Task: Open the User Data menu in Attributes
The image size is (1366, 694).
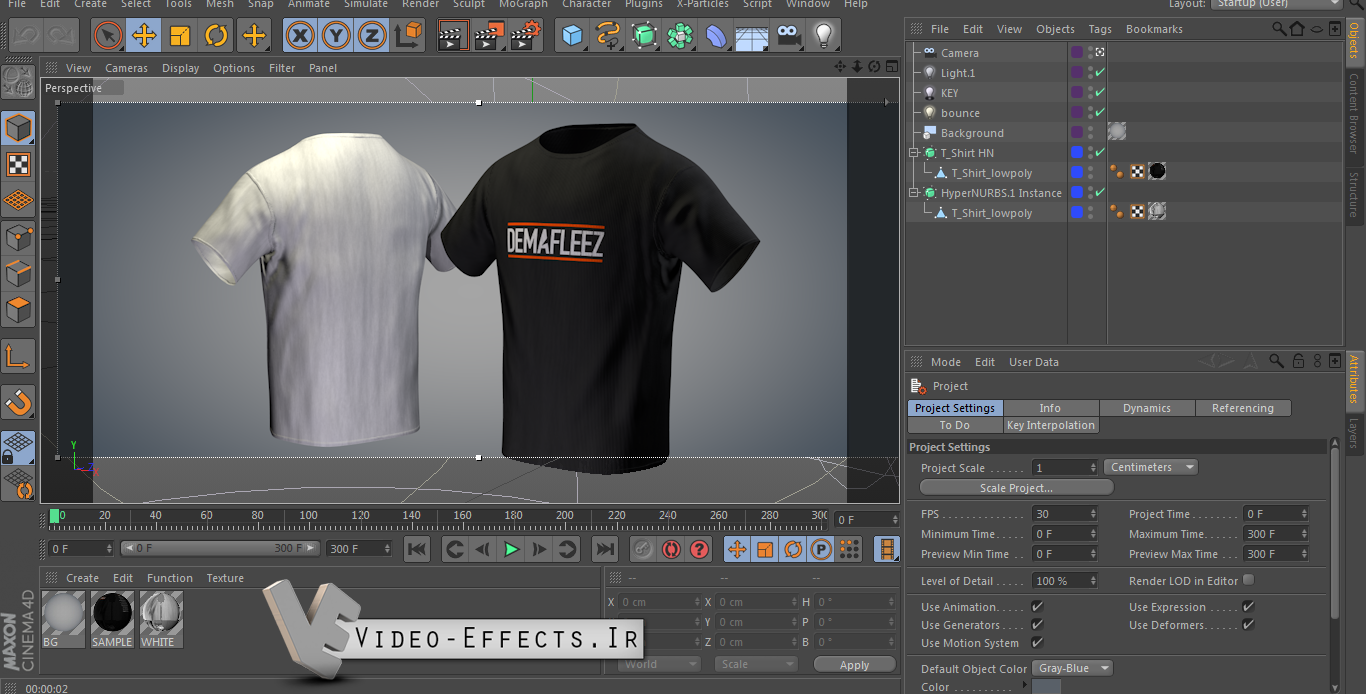Action: 1034,362
